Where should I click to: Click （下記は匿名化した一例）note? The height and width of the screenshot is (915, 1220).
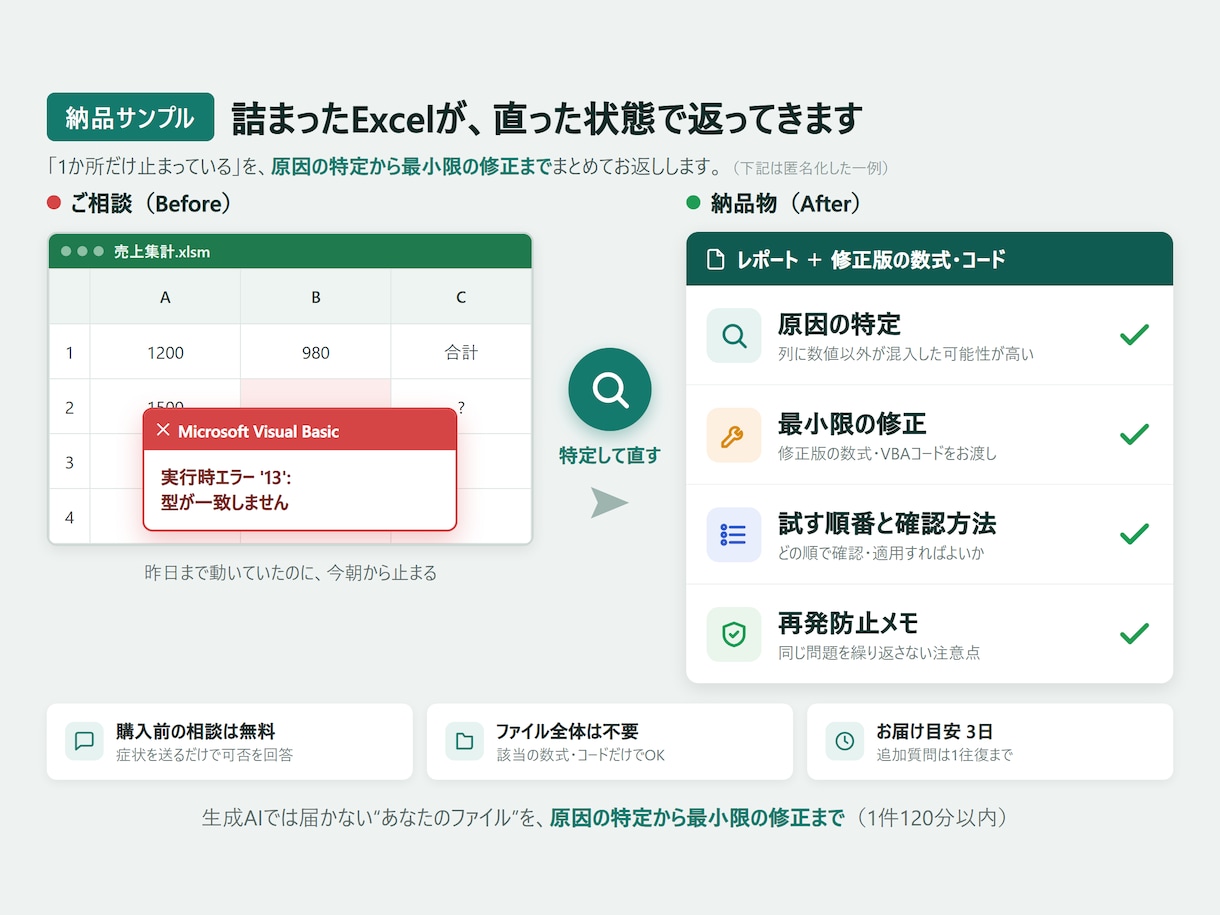(810, 168)
